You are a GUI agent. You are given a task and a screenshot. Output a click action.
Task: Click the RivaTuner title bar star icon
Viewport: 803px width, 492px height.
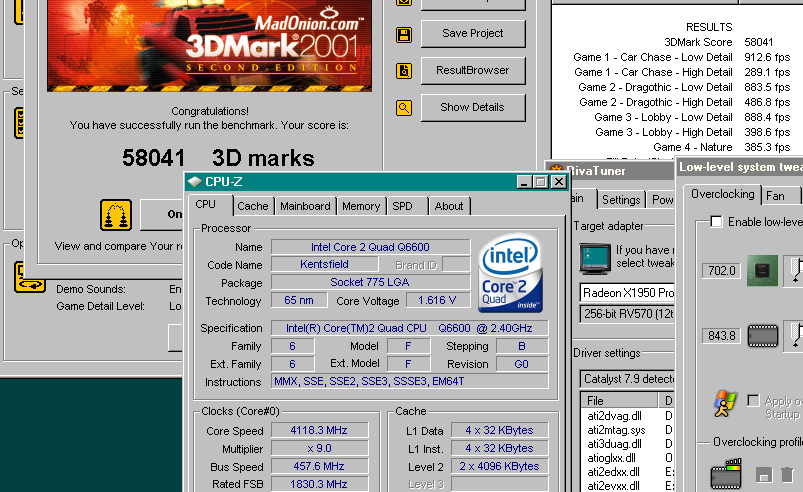pyautogui.click(x=556, y=169)
